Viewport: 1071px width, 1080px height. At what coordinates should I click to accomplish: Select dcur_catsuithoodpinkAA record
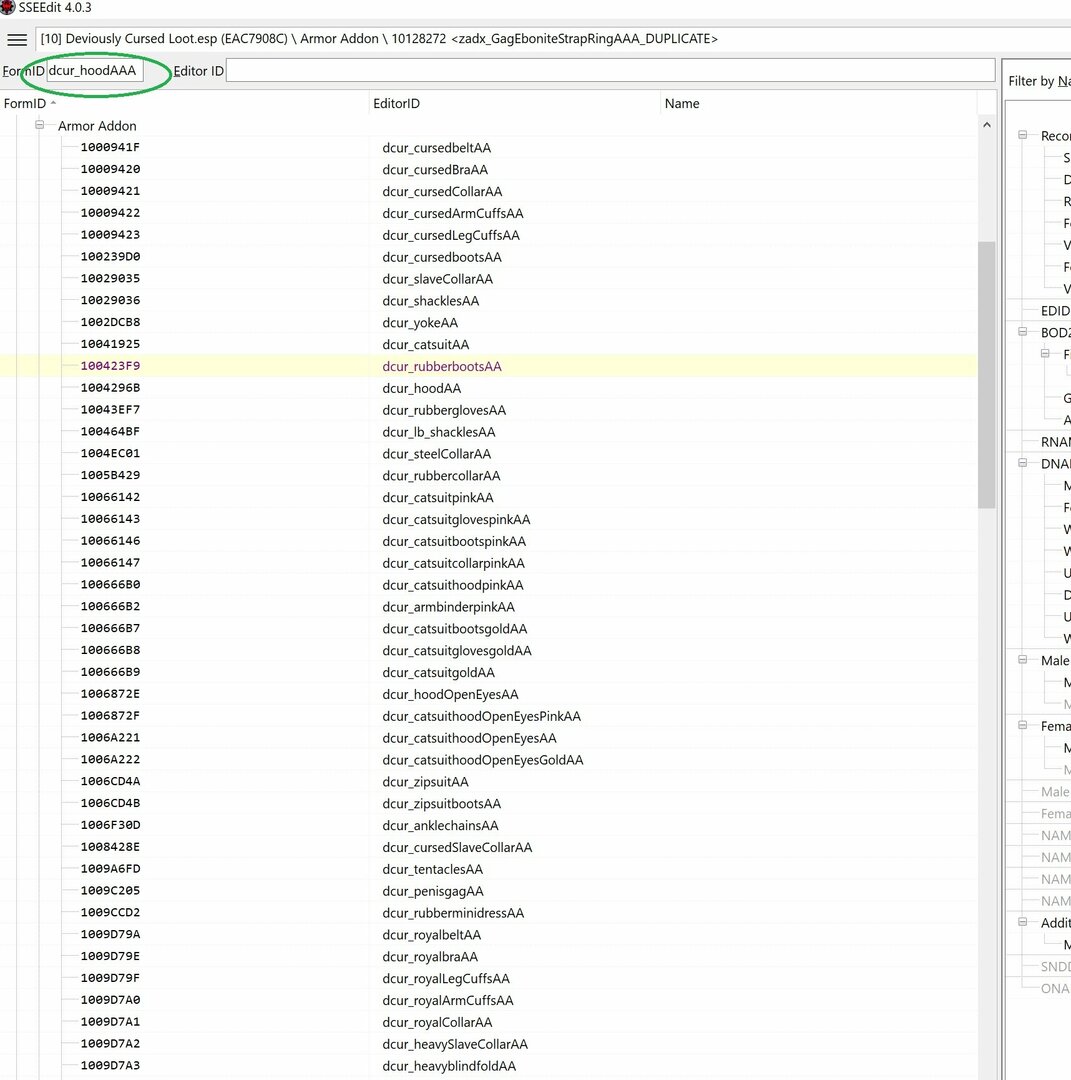(489, 585)
